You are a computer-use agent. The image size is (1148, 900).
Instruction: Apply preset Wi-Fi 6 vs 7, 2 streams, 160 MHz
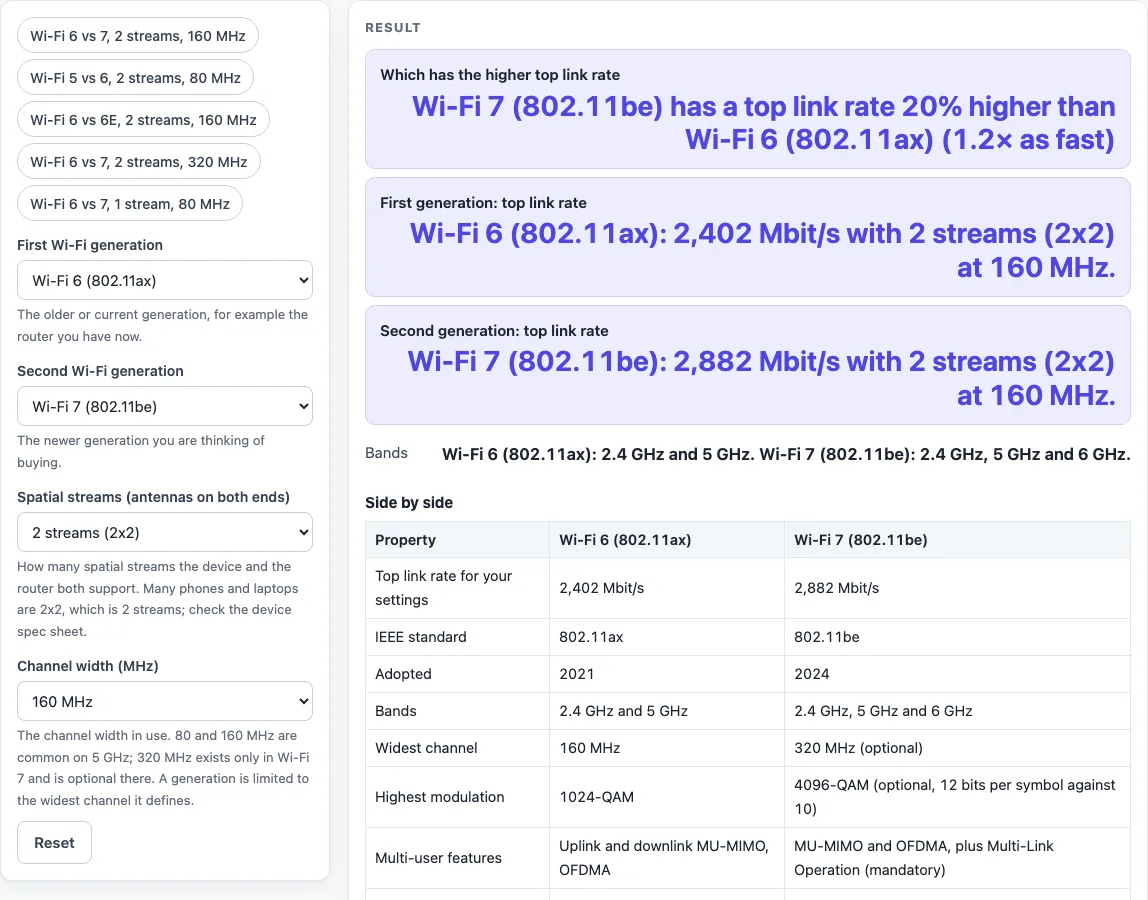point(138,36)
